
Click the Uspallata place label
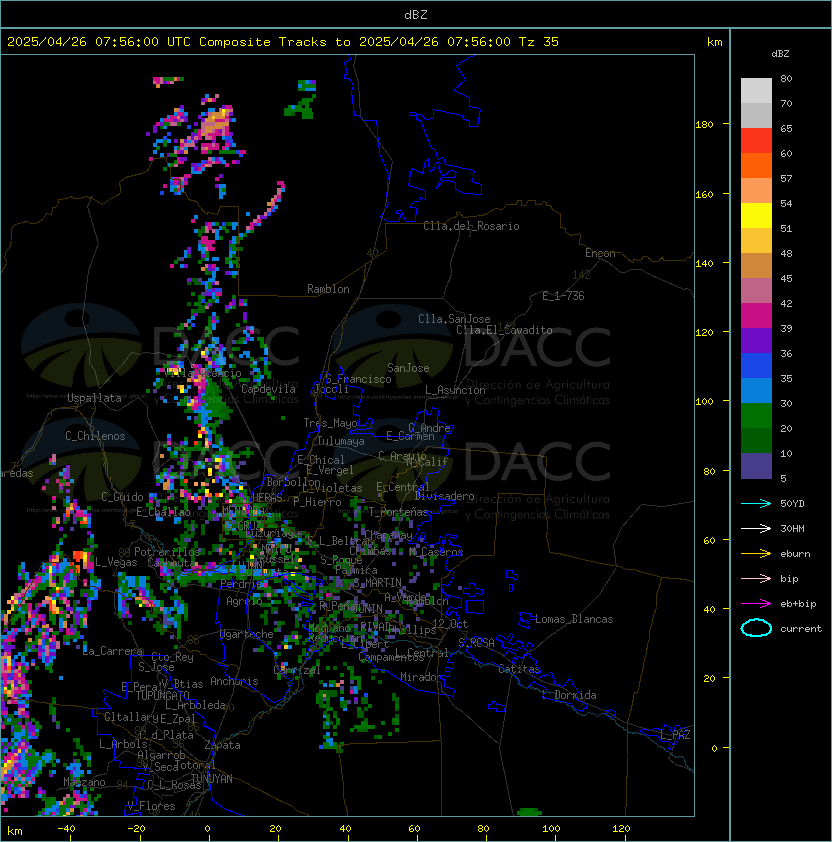pos(94,398)
